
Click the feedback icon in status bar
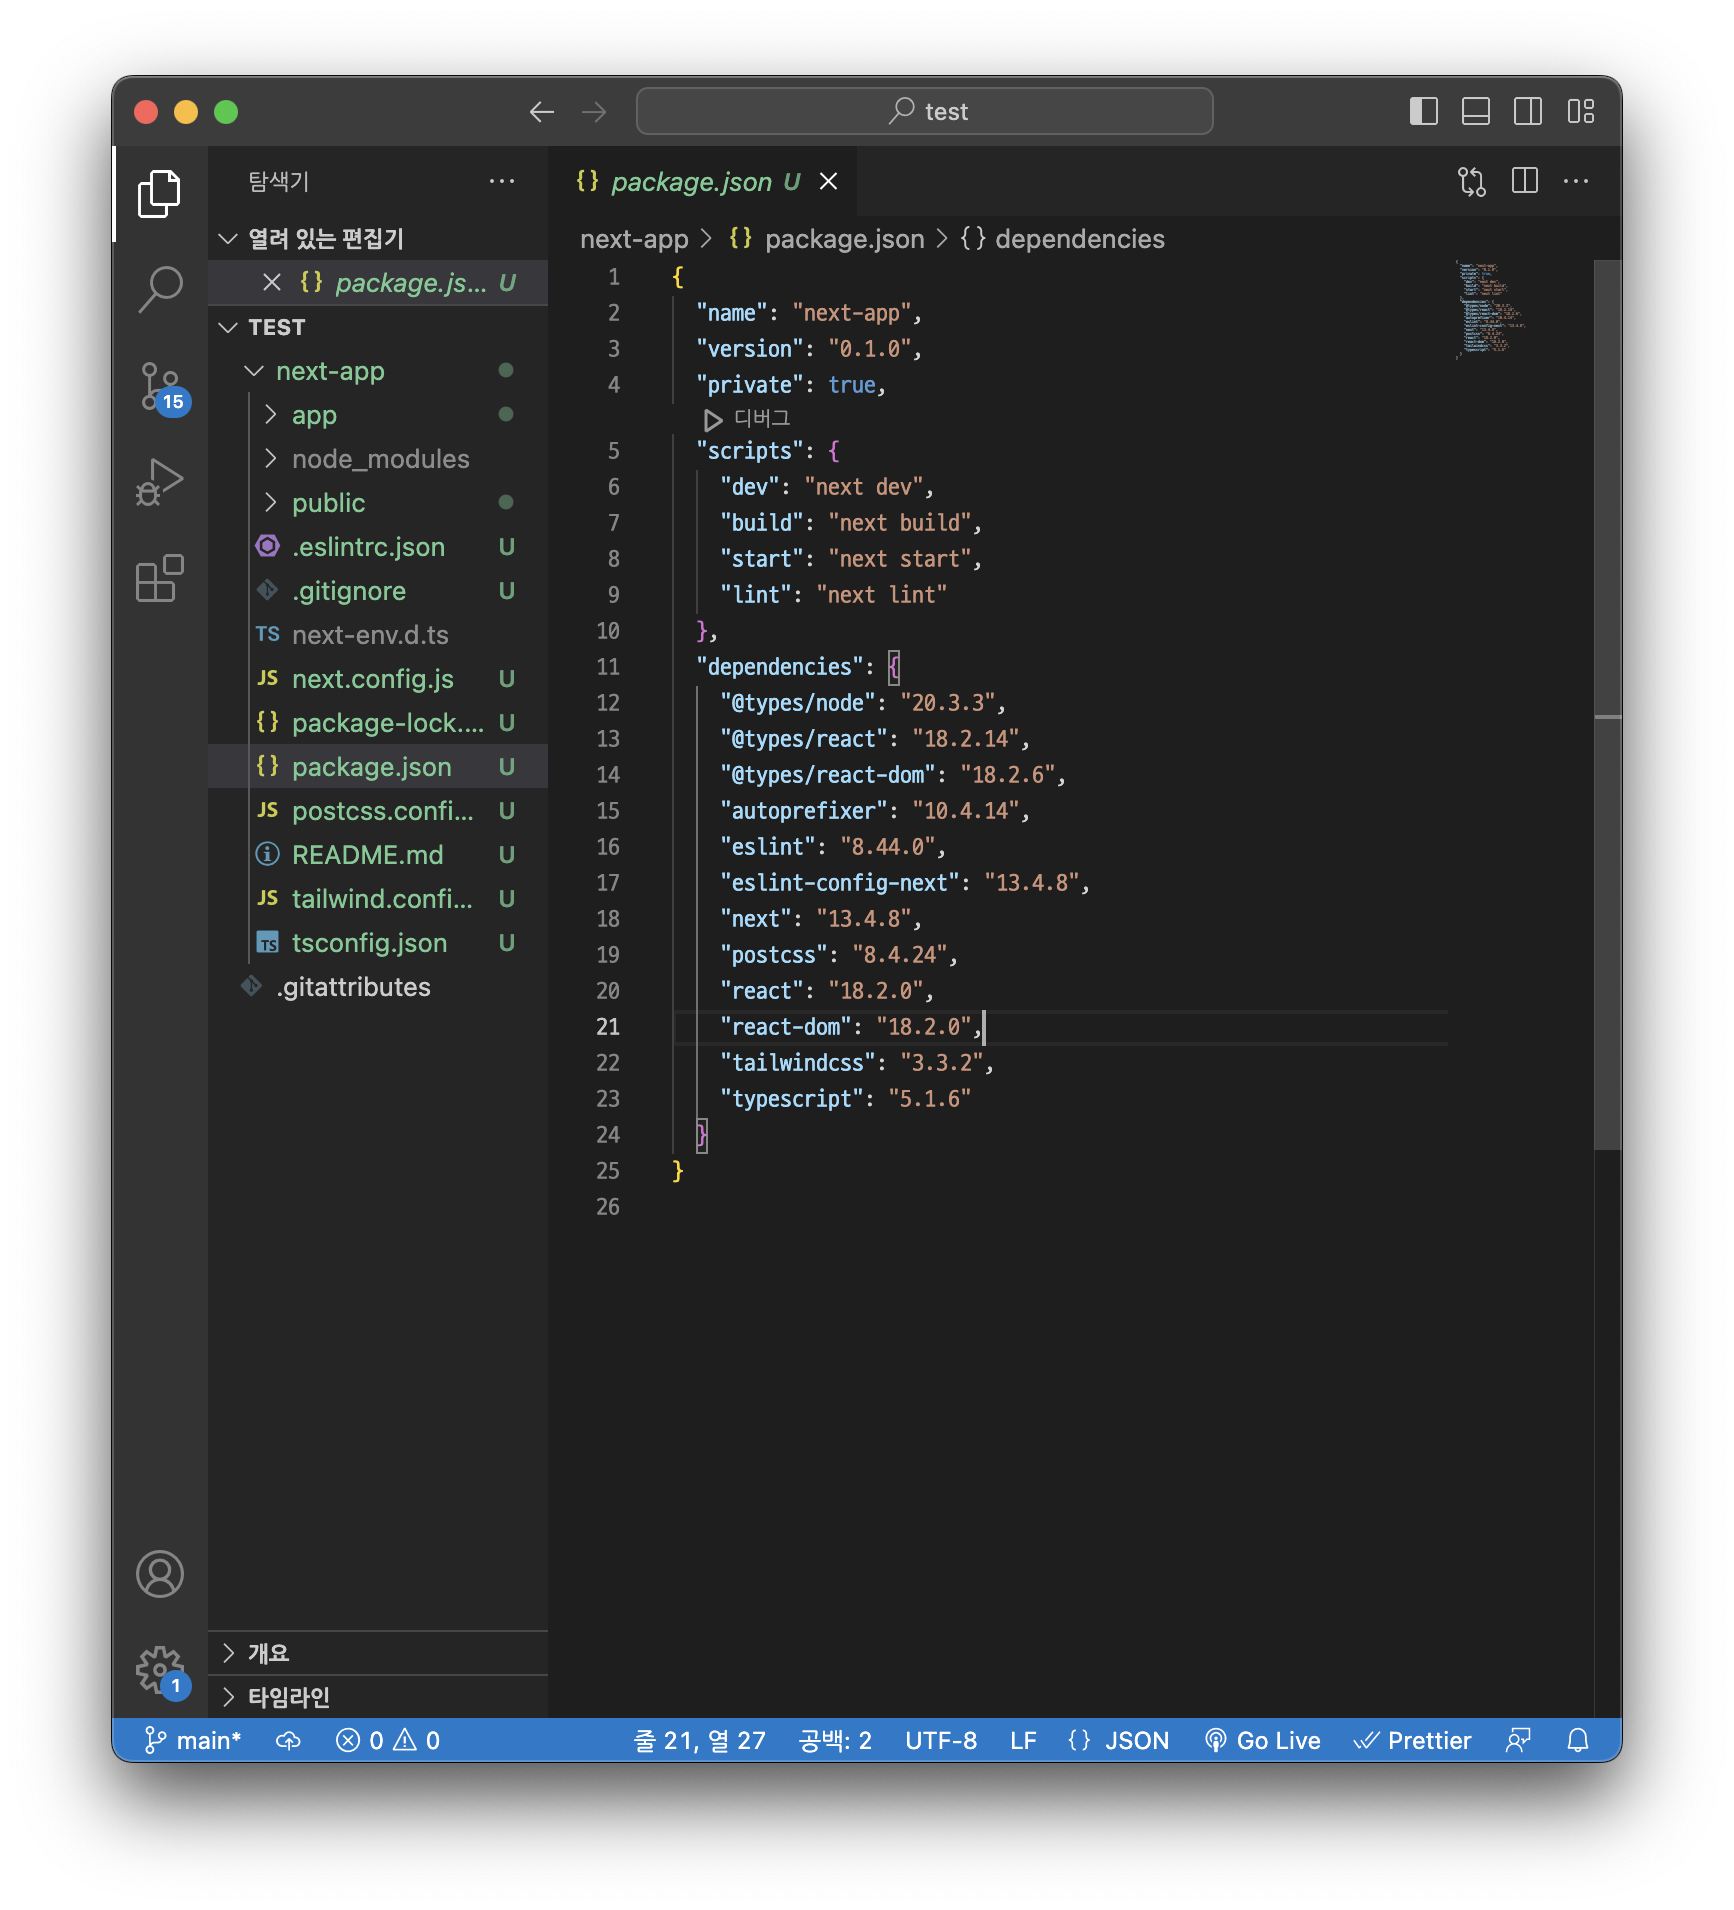[1518, 1741]
